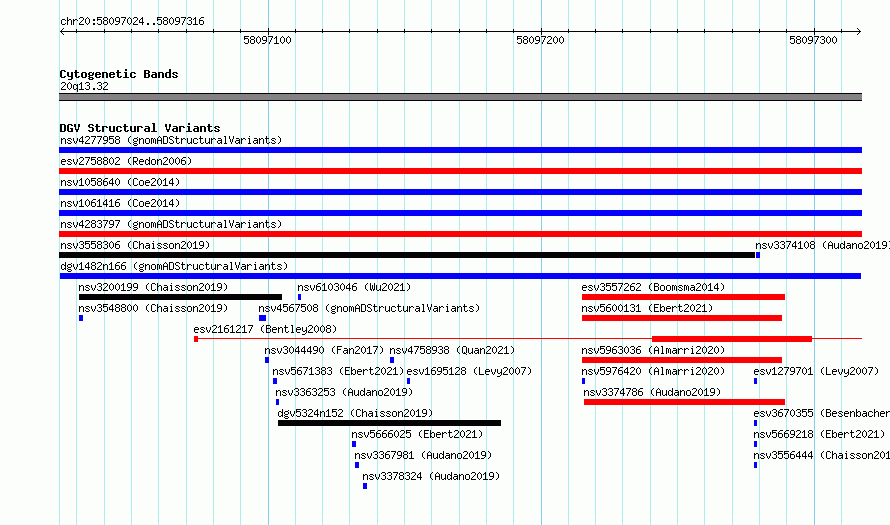This screenshot has height=525, width=890.
Task: Click the 58097100 ruler position label
Action: click(x=267, y=40)
